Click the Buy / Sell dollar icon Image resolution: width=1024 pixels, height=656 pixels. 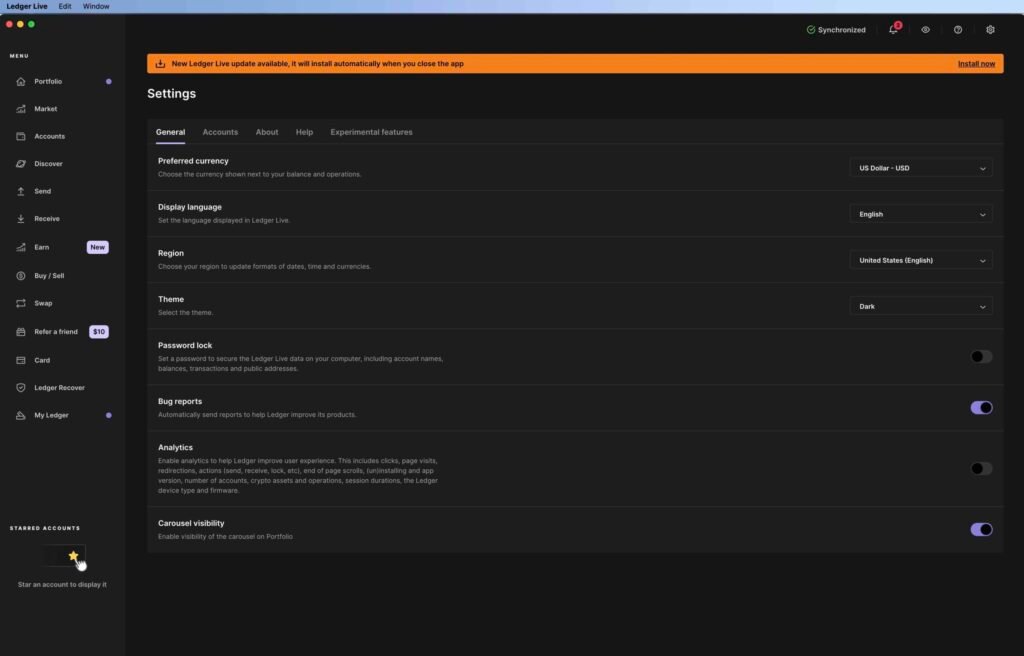coord(21,276)
